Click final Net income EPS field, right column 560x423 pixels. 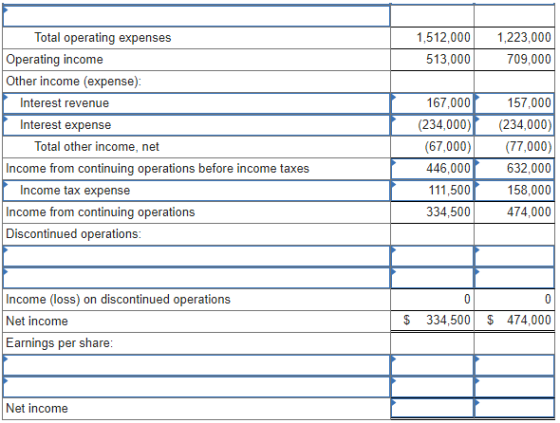514,408
